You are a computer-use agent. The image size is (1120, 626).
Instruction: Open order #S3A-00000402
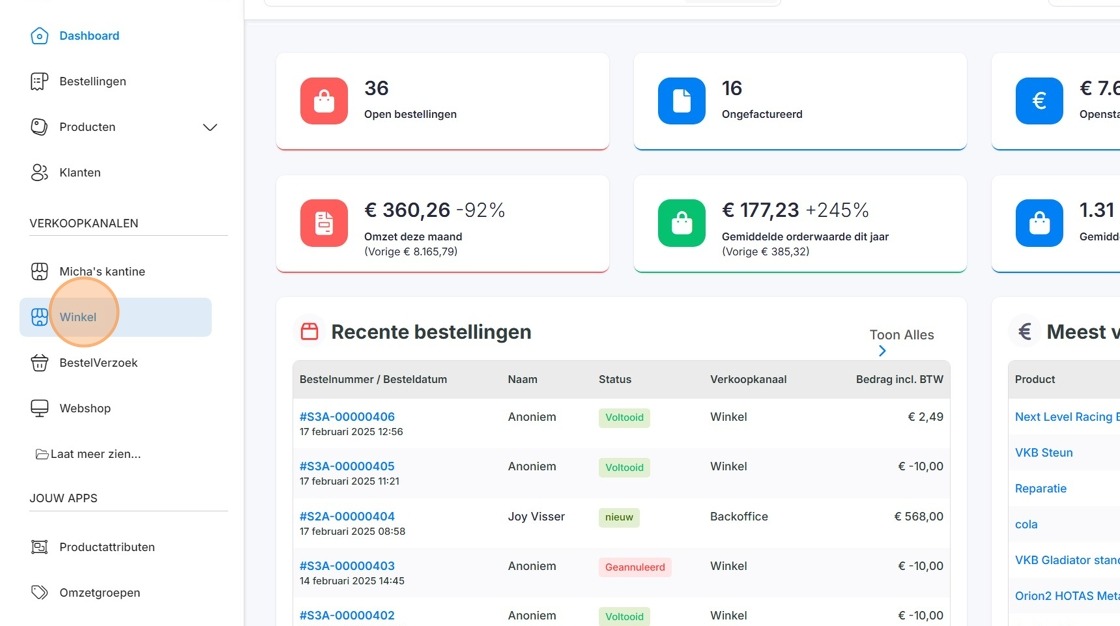pos(347,616)
